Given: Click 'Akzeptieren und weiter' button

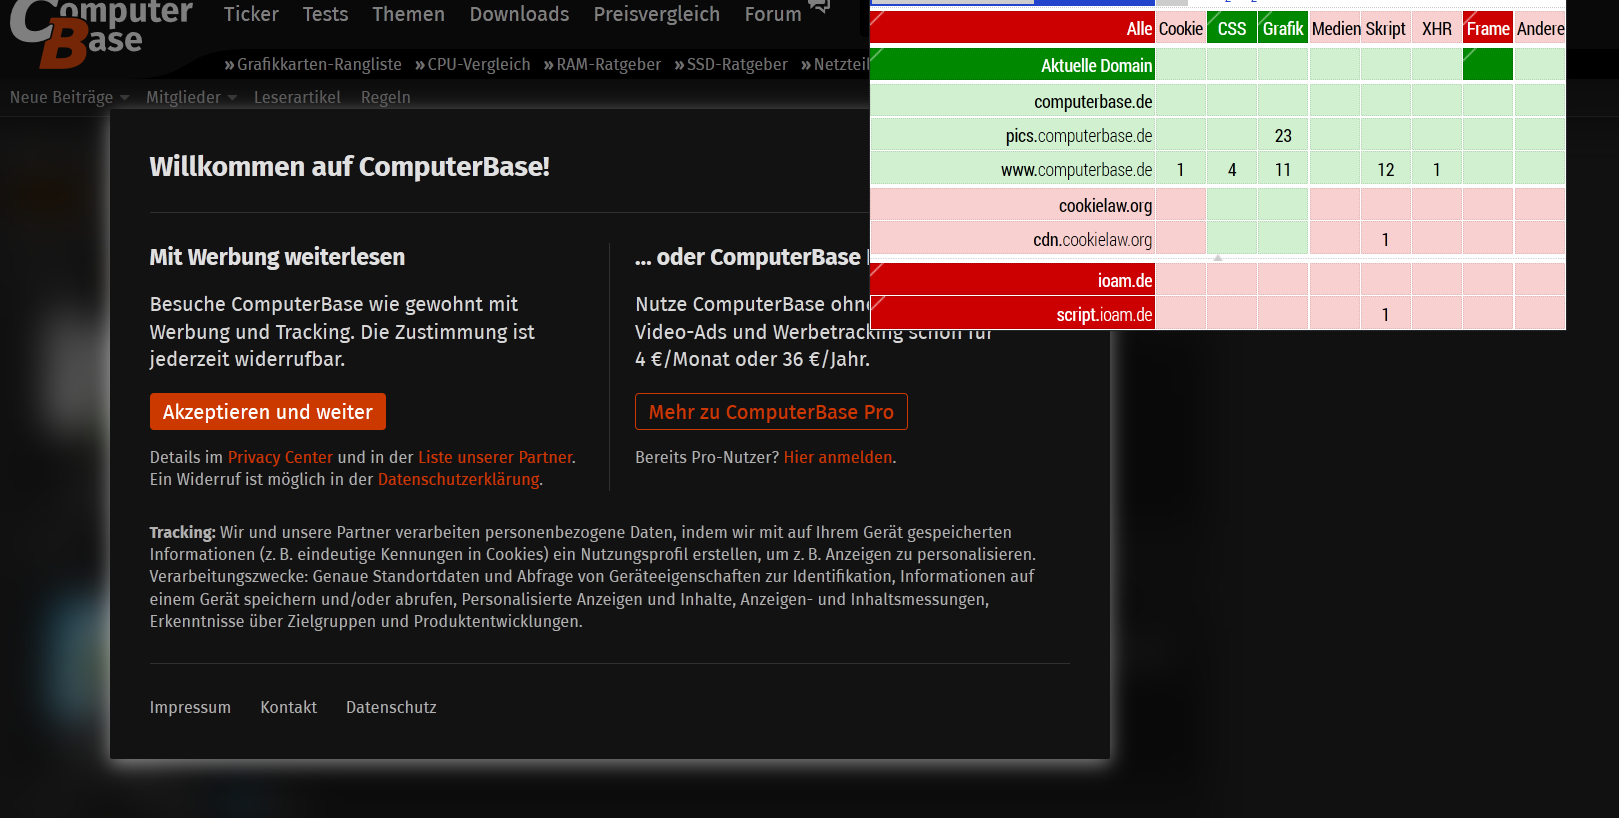Looking at the screenshot, I should click(x=268, y=412).
